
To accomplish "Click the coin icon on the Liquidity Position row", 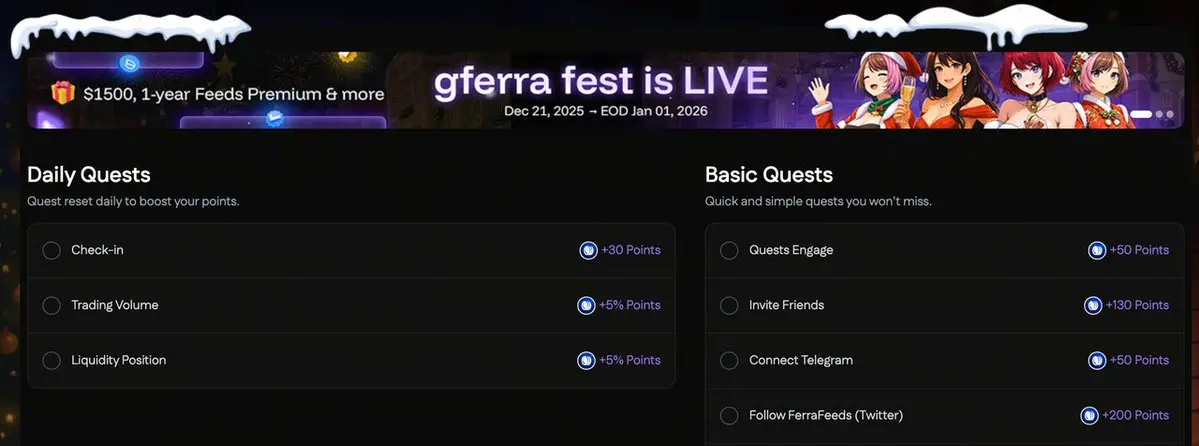I will (x=587, y=360).
